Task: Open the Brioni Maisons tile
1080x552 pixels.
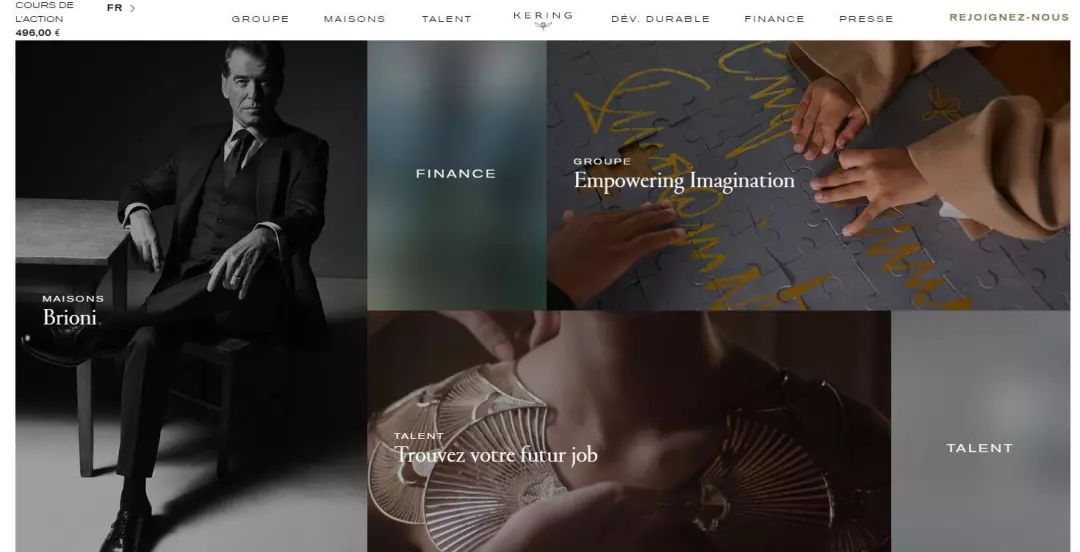Action: [191, 296]
